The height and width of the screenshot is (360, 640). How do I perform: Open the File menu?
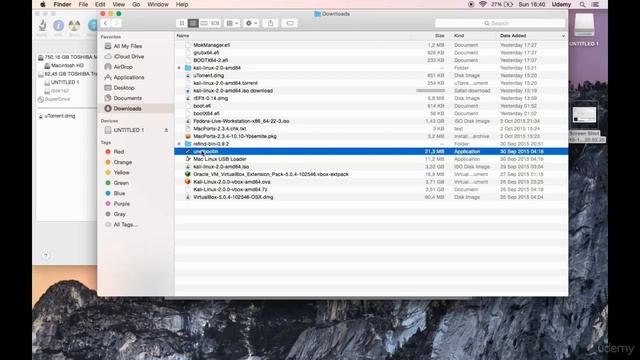click(x=83, y=4)
